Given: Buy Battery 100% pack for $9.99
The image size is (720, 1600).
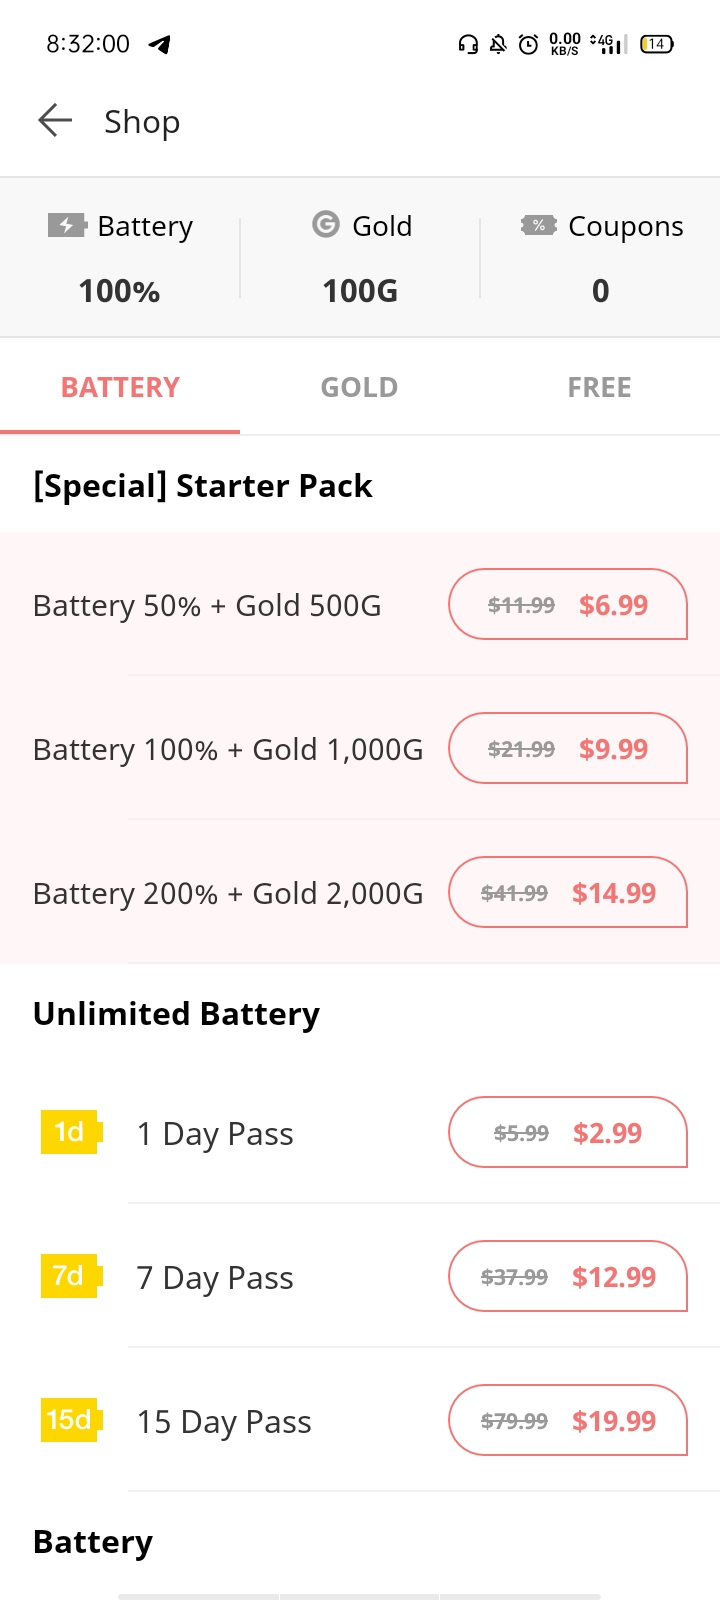Looking at the screenshot, I should pos(568,748).
